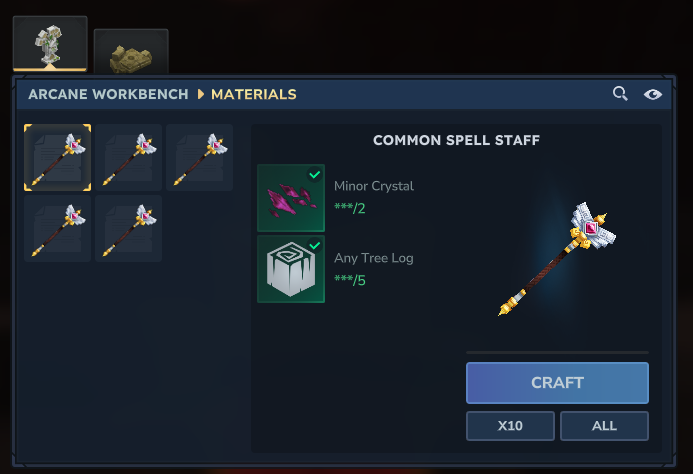
Task: Toggle the eye visibility icon
Action: pyautogui.click(x=653, y=94)
